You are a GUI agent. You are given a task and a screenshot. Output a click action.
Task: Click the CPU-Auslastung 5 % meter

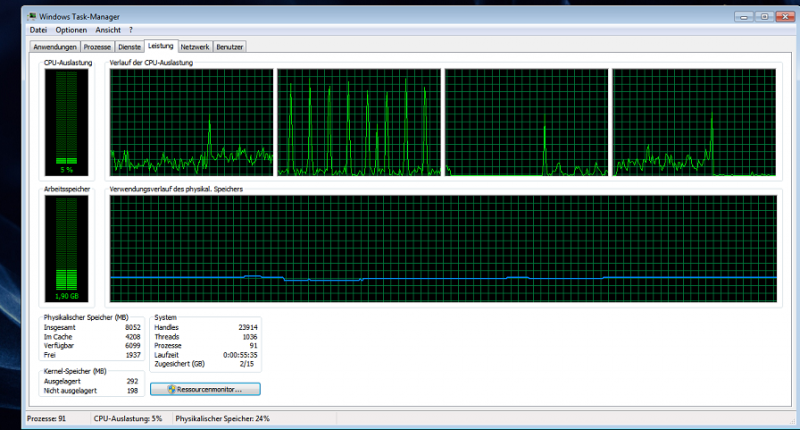click(66, 122)
